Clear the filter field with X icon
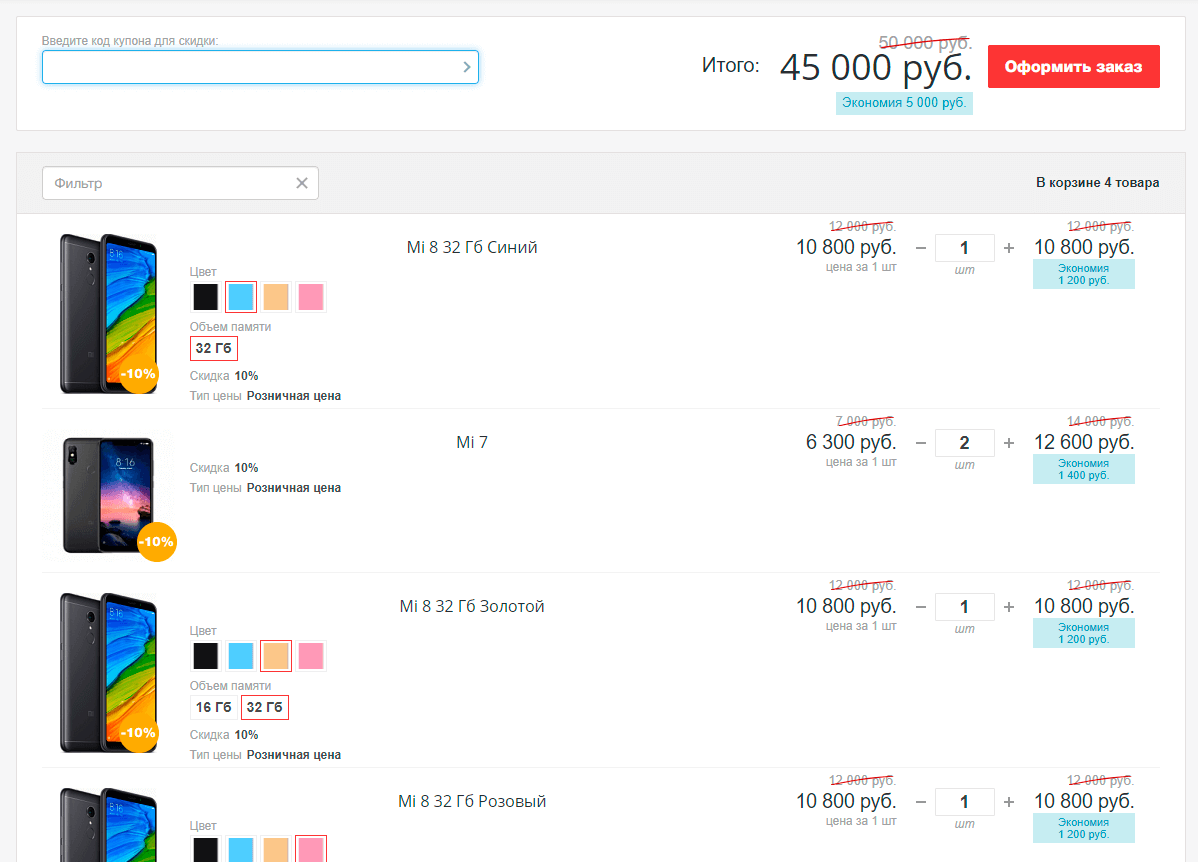This screenshot has height=862, width=1198. (x=302, y=183)
